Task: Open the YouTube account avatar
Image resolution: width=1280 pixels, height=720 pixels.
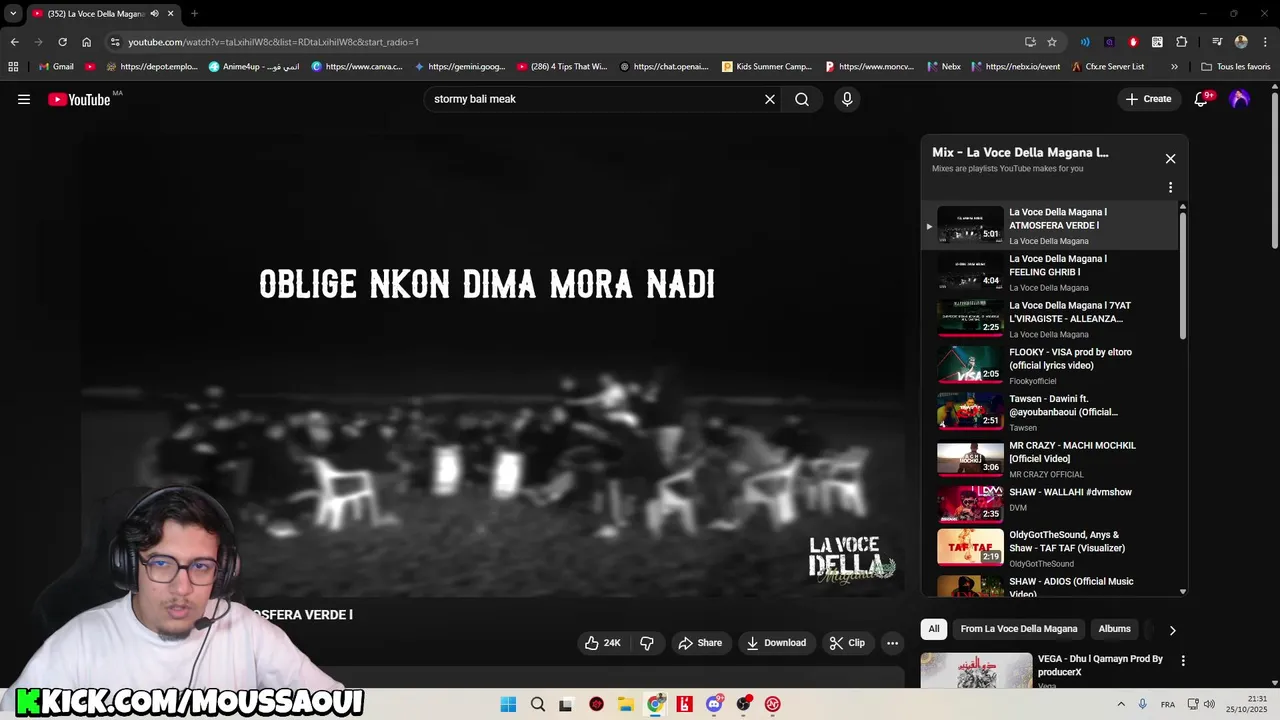Action: pyautogui.click(x=1240, y=99)
